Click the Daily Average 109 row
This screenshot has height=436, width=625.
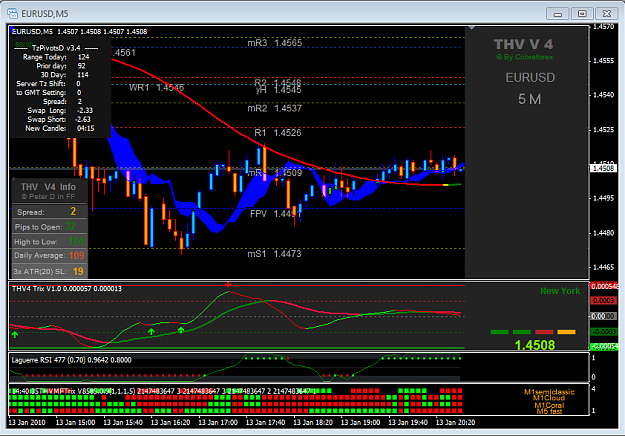coord(49,255)
